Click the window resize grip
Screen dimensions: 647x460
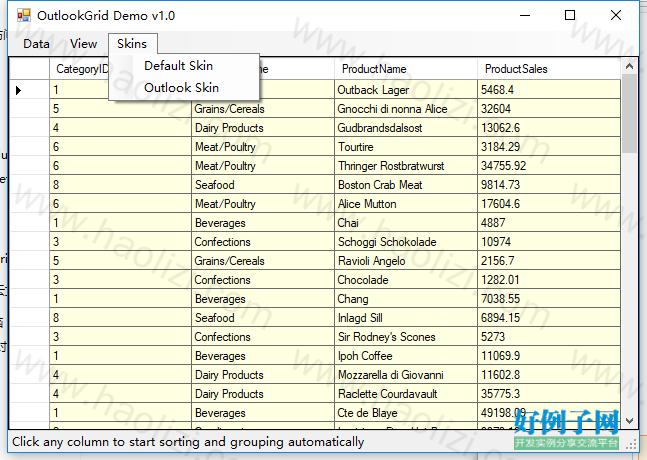(631, 444)
